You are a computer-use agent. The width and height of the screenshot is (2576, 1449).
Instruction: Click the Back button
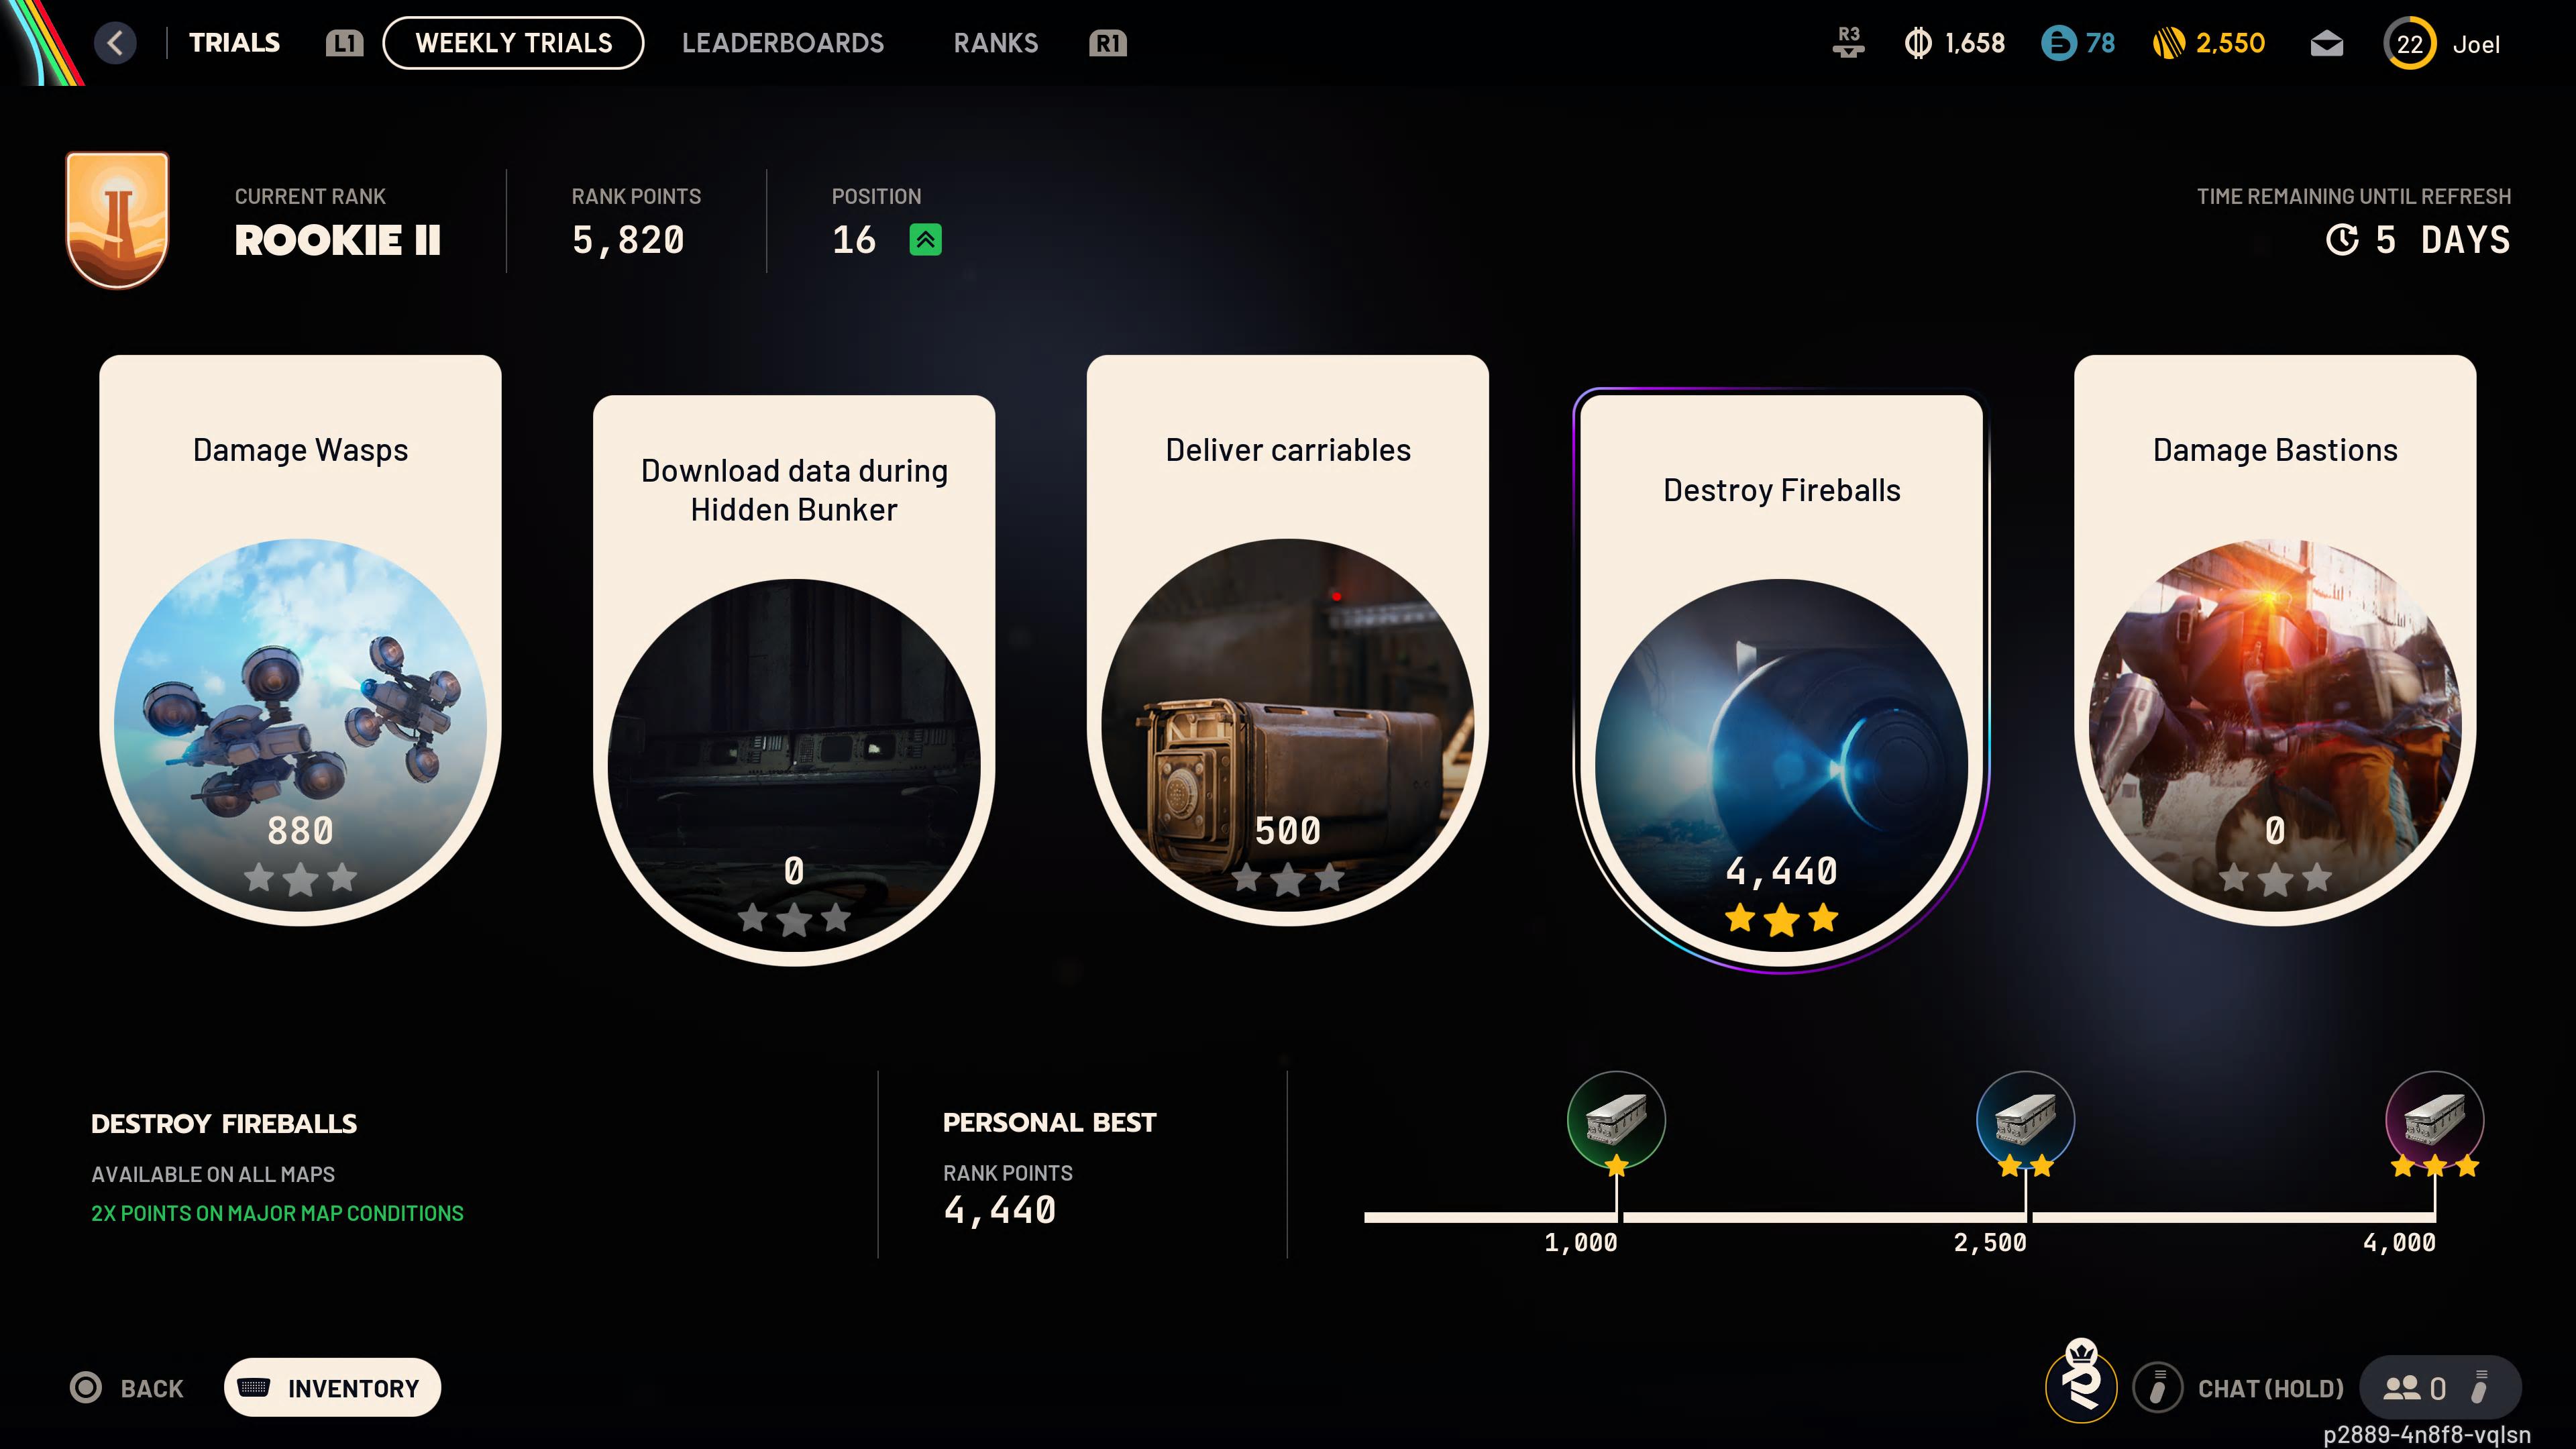click(x=127, y=1388)
